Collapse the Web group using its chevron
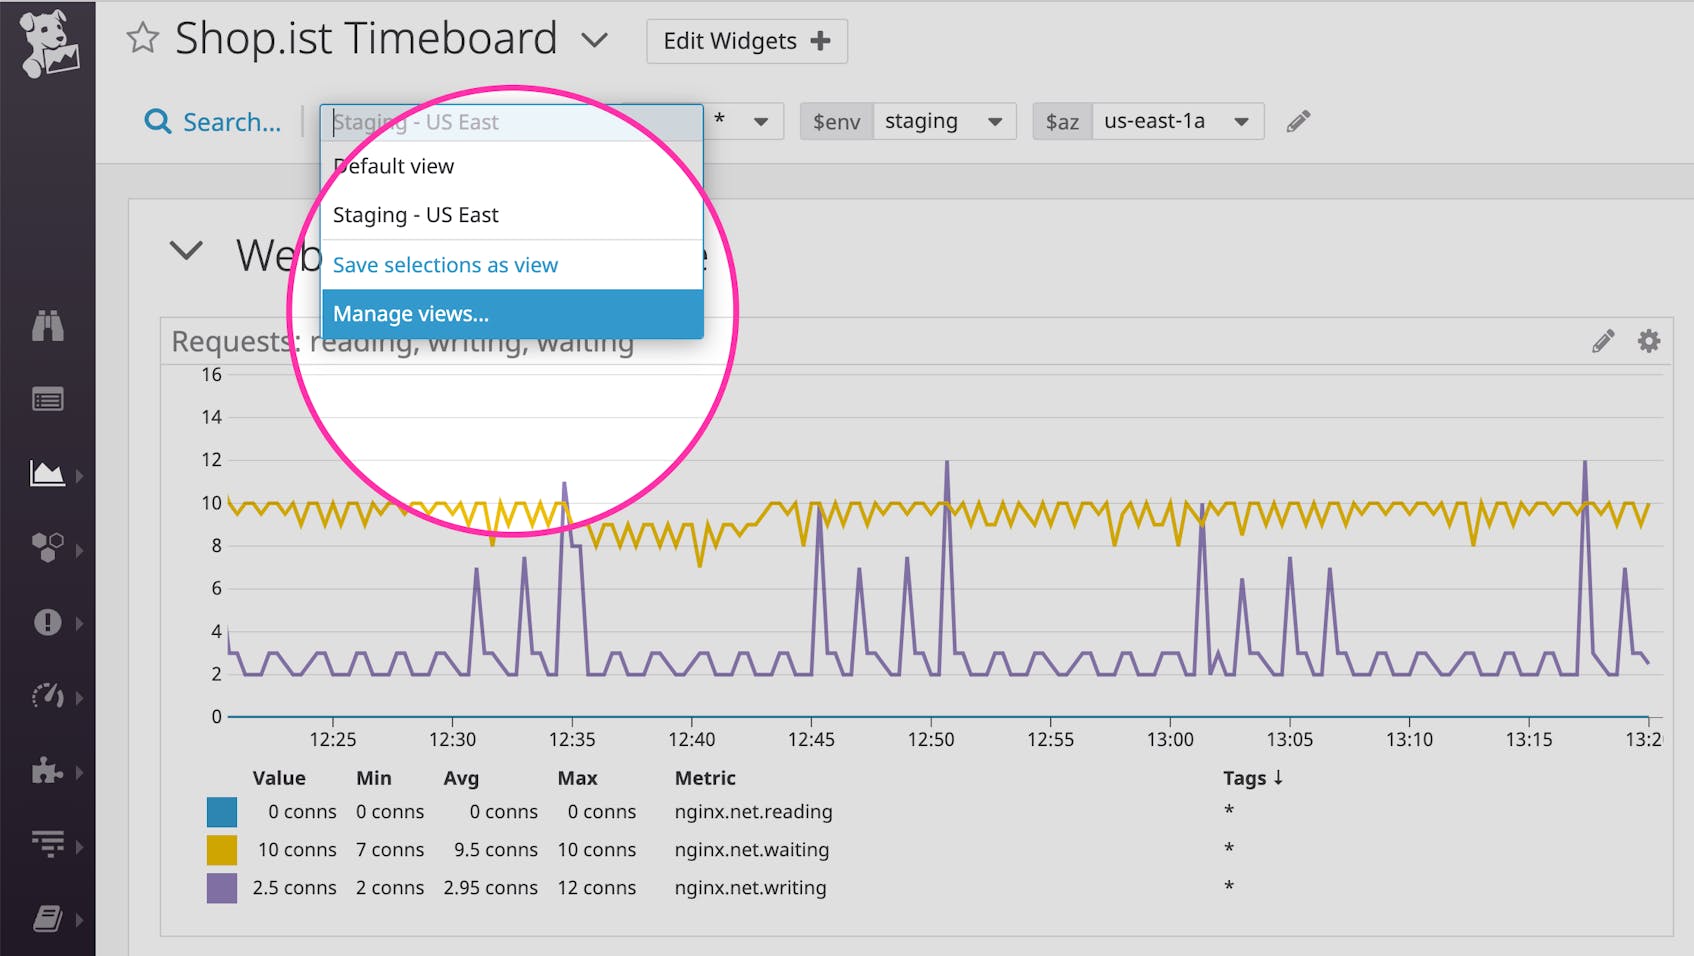 [x=185, y=252]
